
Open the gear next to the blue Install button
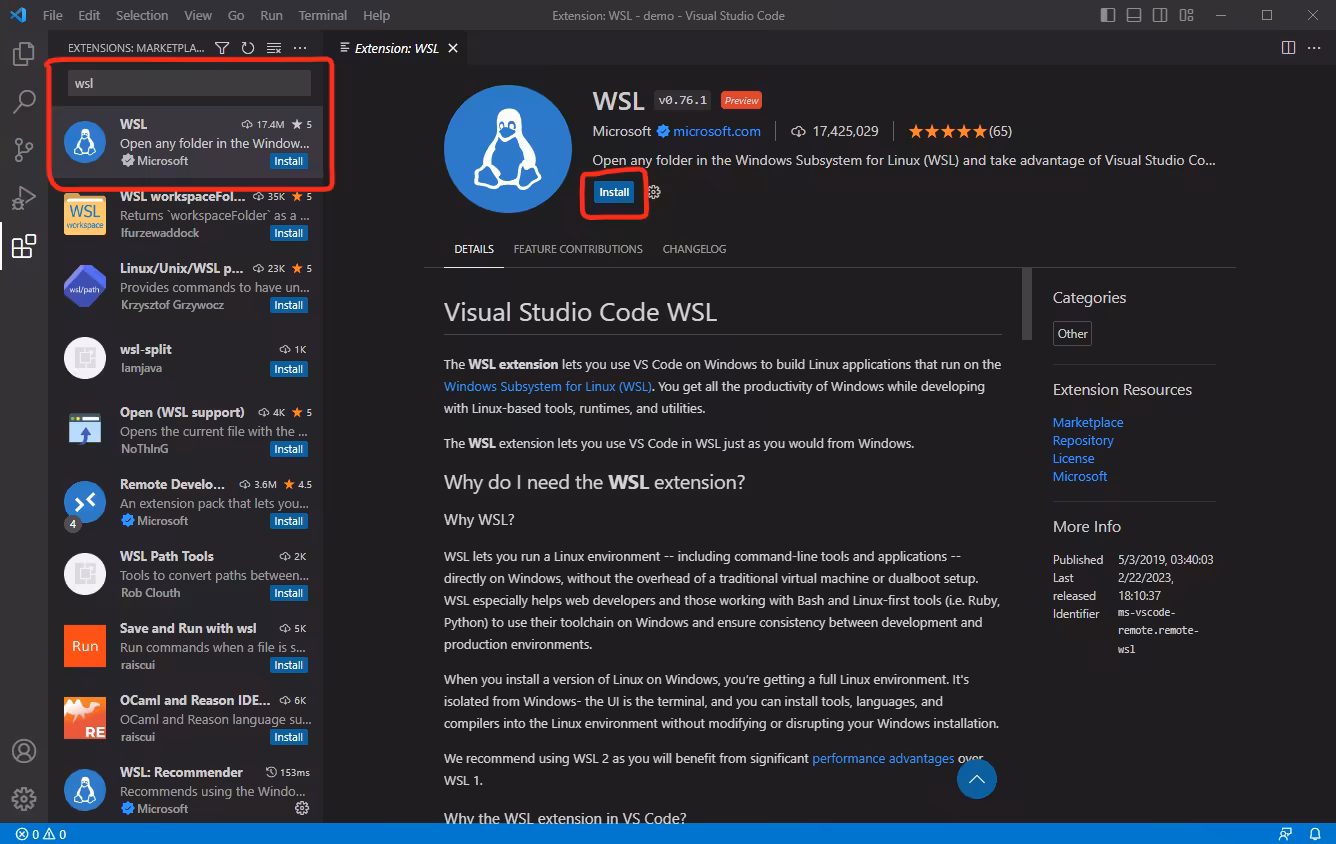click(654, 192)
